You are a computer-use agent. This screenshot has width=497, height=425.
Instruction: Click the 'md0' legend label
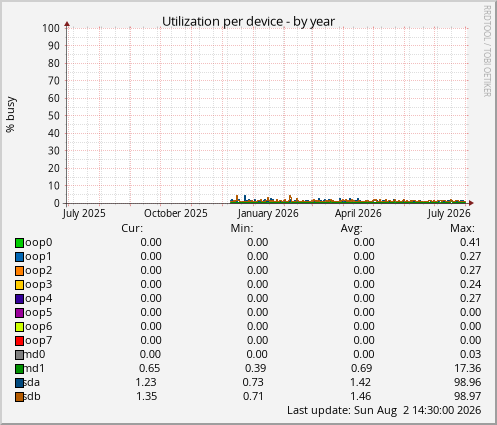click(x=35, y=354)
